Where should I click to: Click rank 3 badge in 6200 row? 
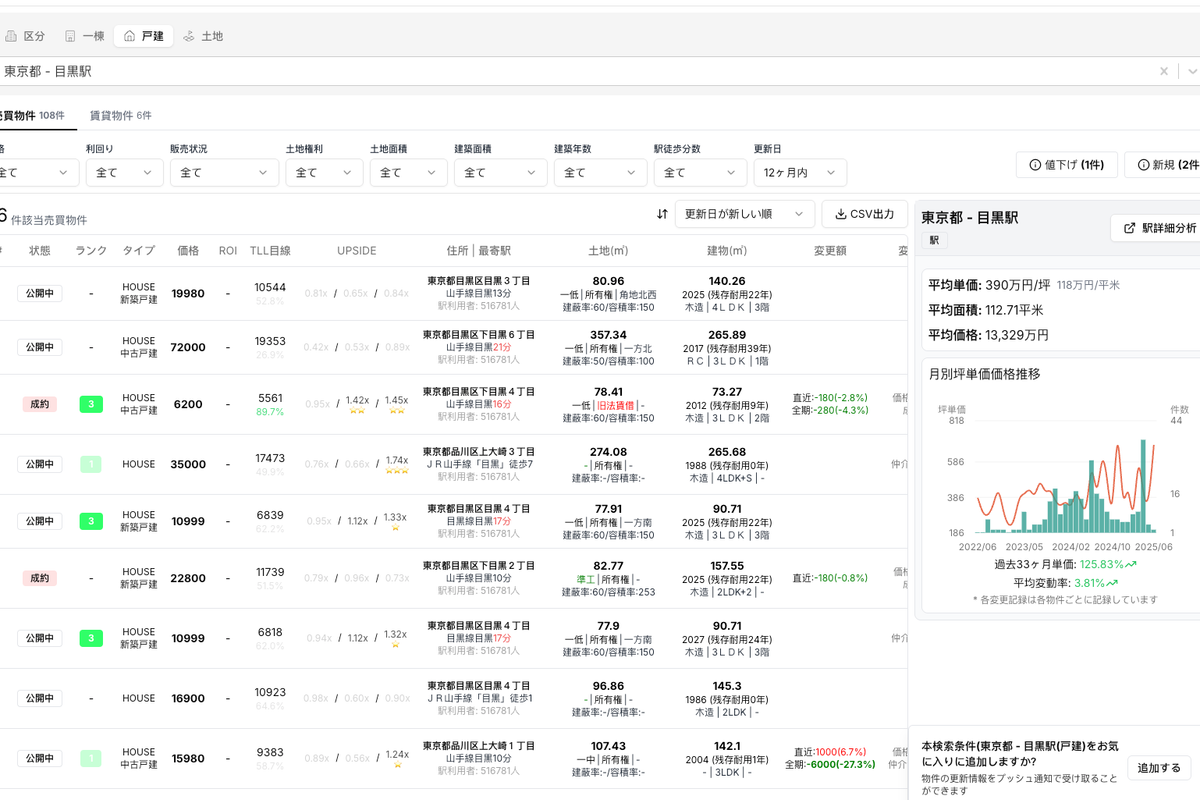tap(91, 404)
